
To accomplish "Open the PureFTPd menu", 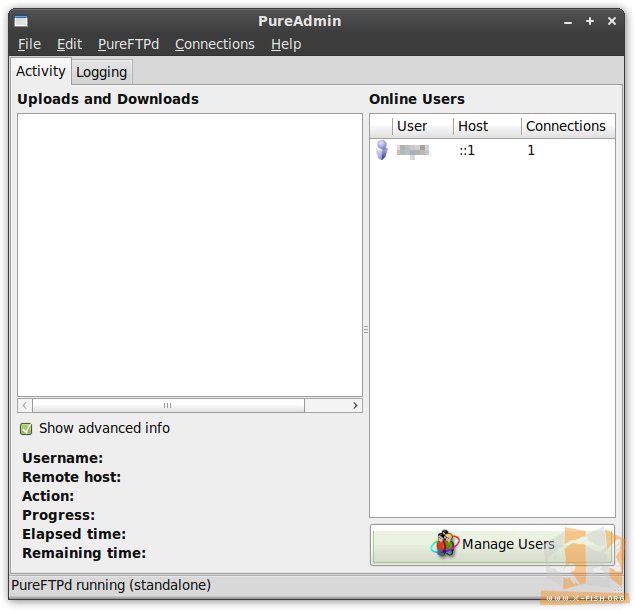I will [x=128, y=44].
